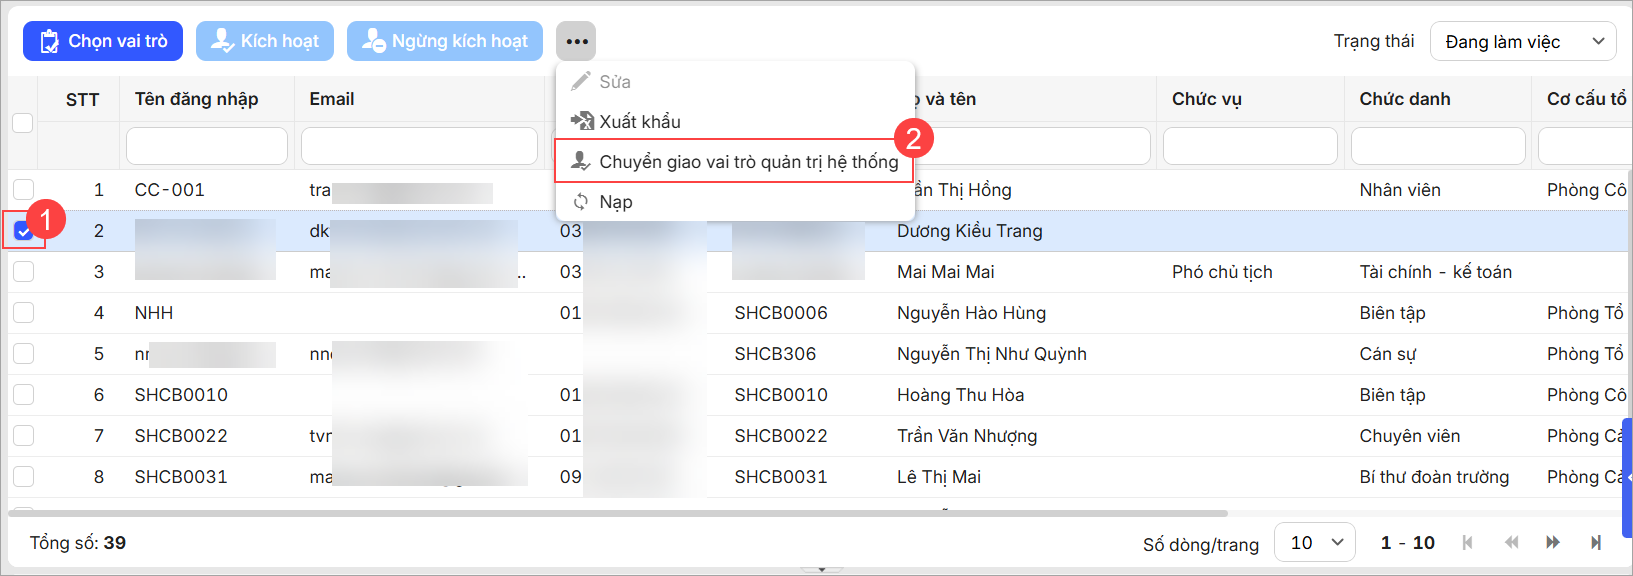Image resolution: width=1633 pixels, height=576 pixels.
Task: Choose Xuất khẩu from the menu
Action: (x=640, y=122)
